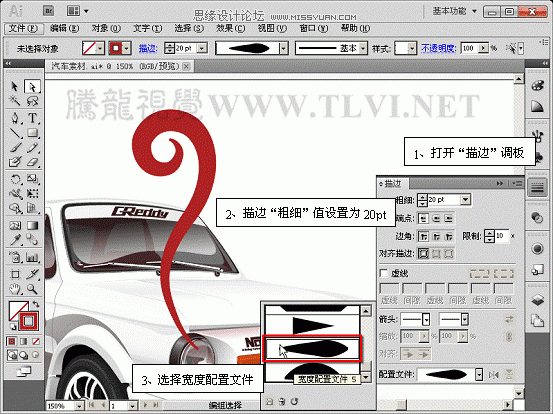Select the triangle width profile thumbnail

point(312,325)
